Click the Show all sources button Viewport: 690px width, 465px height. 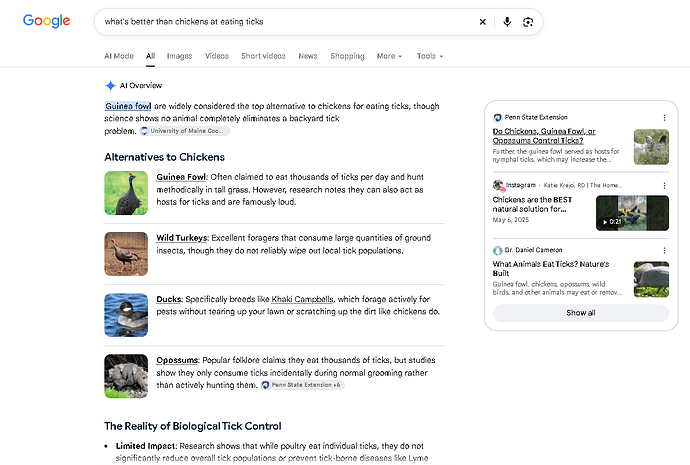coord(581,313)
